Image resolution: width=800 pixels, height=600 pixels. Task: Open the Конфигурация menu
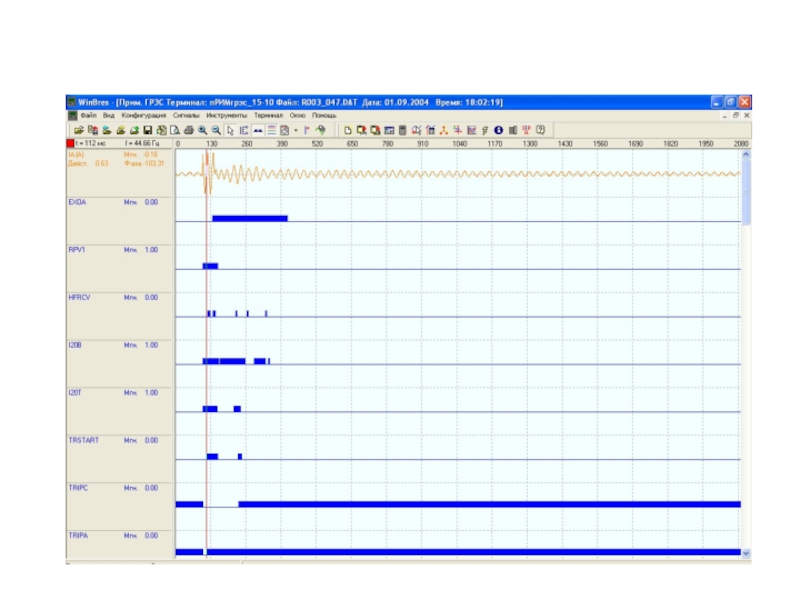point(143,116)
